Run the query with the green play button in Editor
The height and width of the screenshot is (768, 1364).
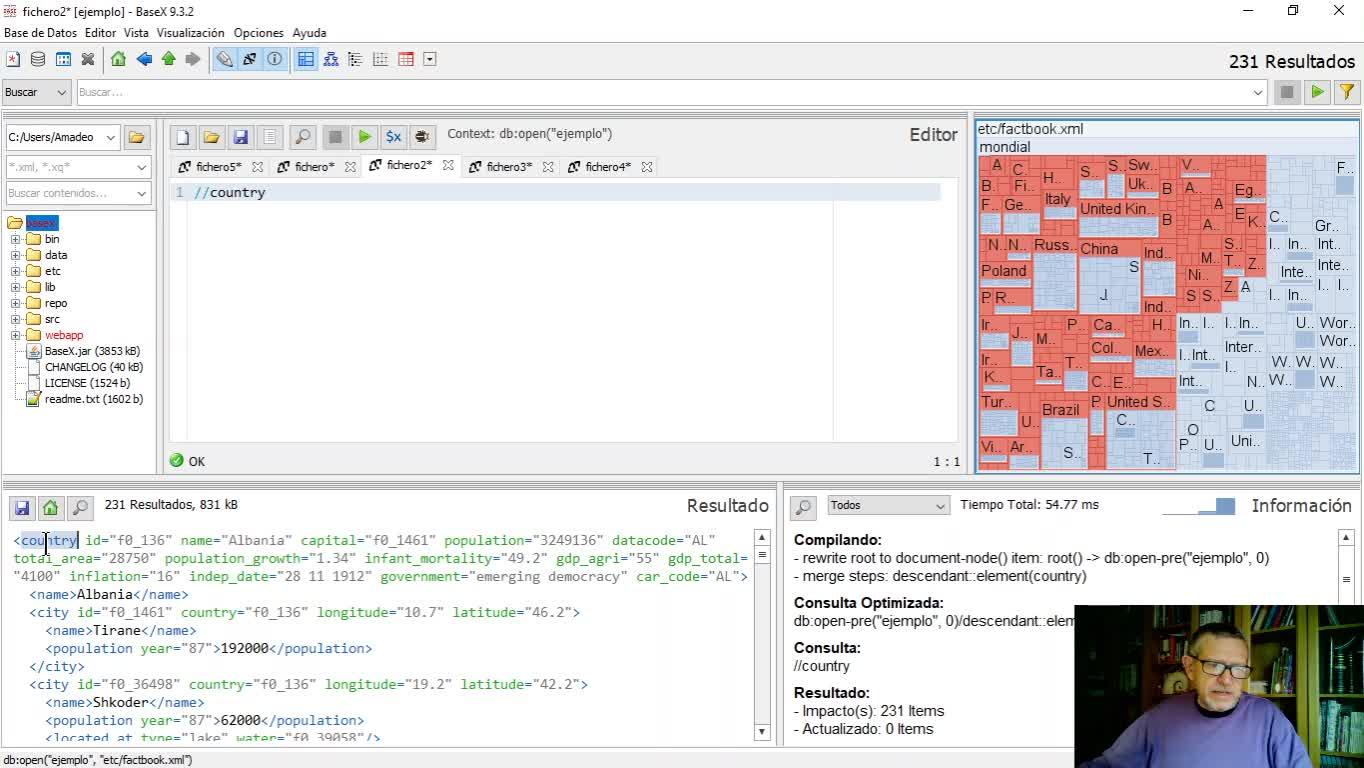[365, 137]
